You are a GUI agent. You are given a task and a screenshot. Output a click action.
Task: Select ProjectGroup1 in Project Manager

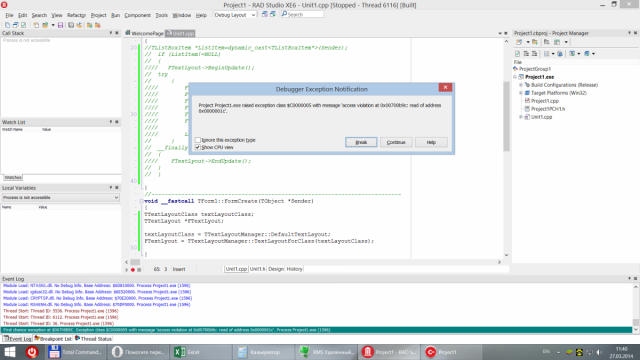pos(535,69)
